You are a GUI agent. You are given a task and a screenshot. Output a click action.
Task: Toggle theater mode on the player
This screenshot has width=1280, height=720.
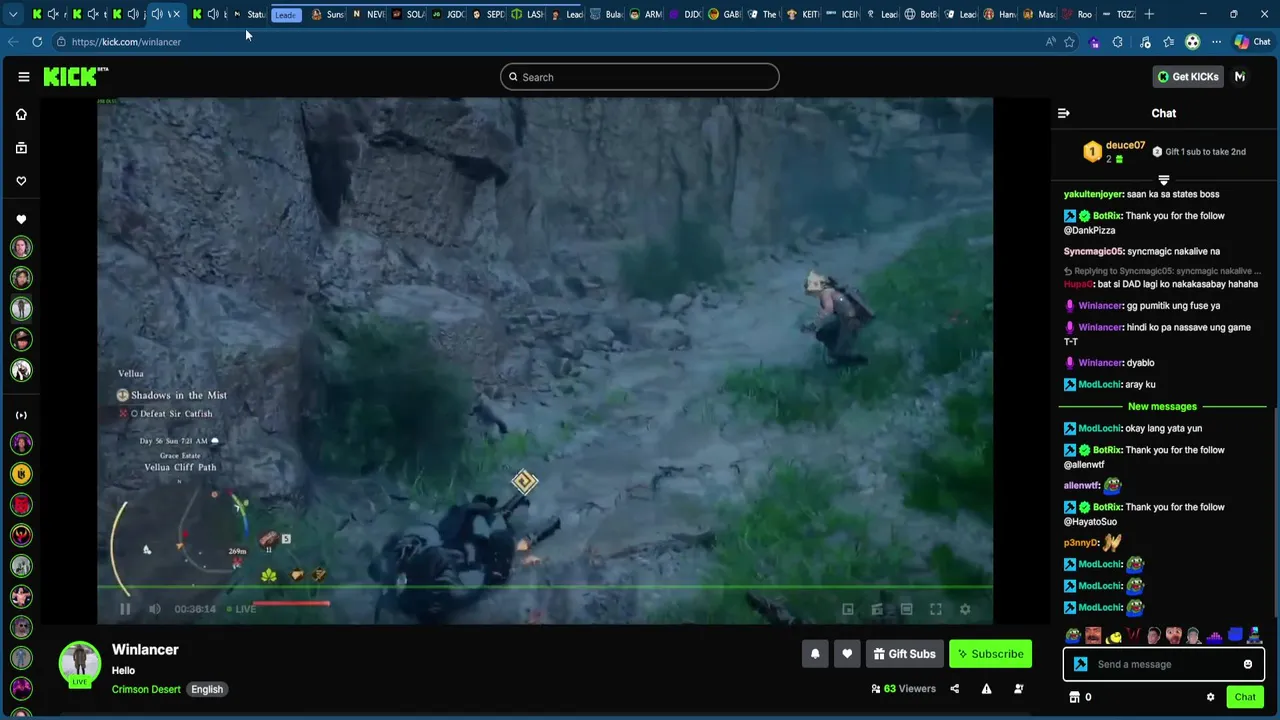click(906, 609)
